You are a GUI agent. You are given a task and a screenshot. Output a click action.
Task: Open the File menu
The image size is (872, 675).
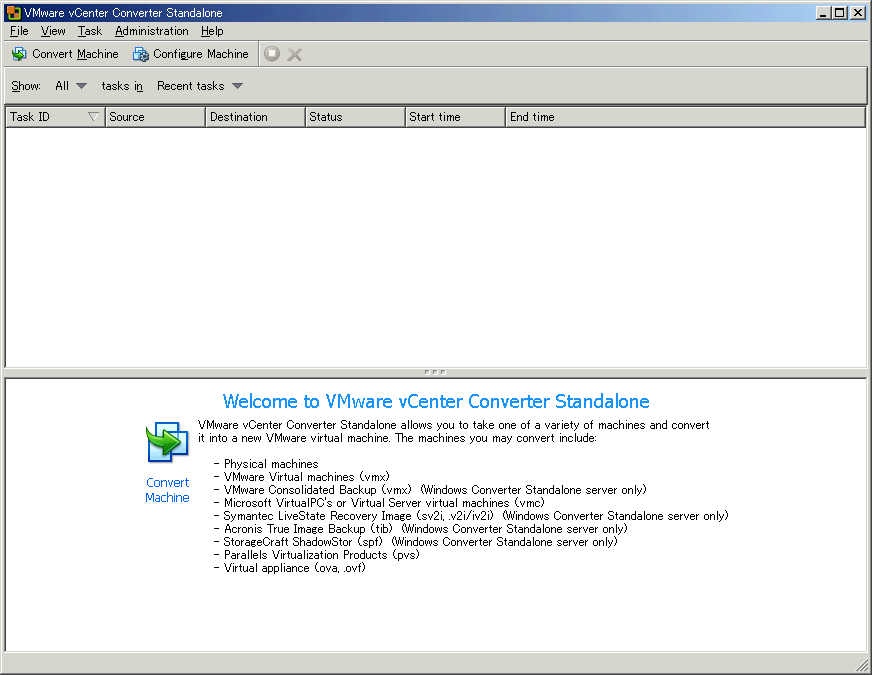point(19,31)
